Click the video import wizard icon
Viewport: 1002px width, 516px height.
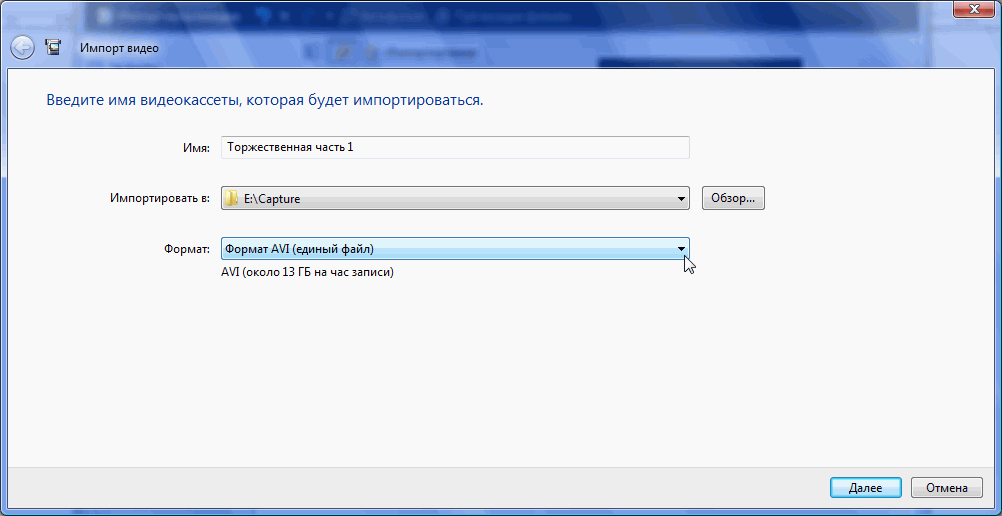pyautogui.click(x=54, y=47)
